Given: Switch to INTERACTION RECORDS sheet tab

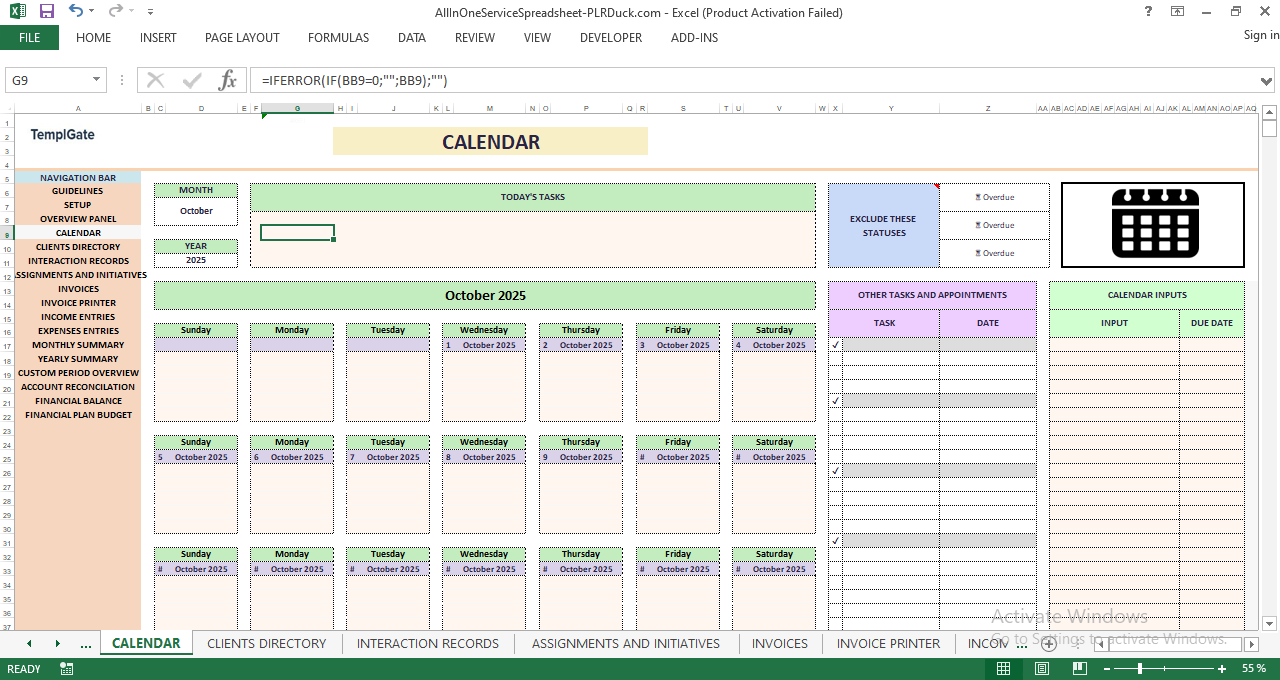Looking at the screenshot, I should [428, 644].
